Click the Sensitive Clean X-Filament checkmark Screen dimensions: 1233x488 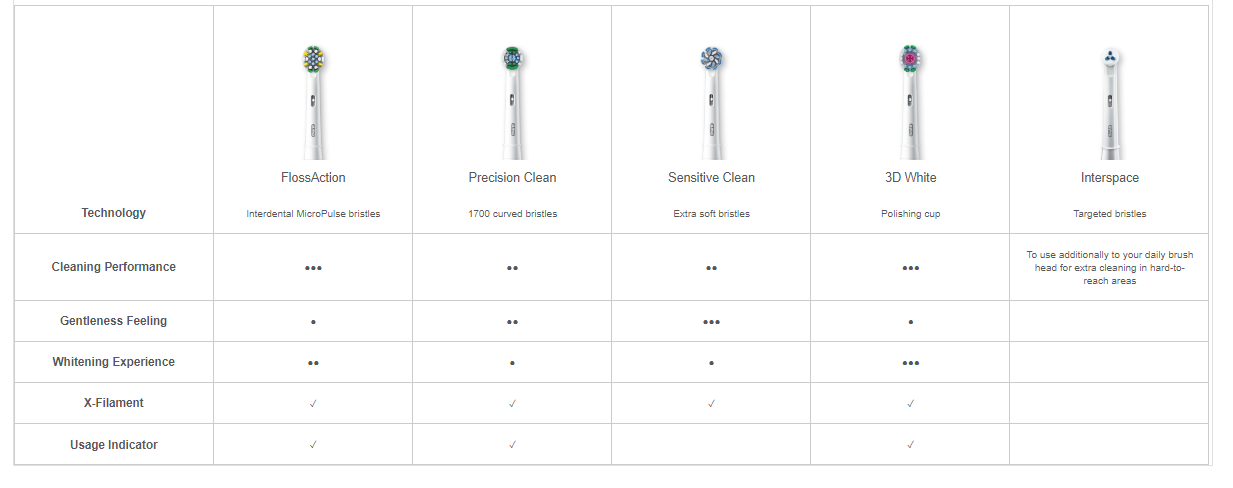(x=711, y=403)
